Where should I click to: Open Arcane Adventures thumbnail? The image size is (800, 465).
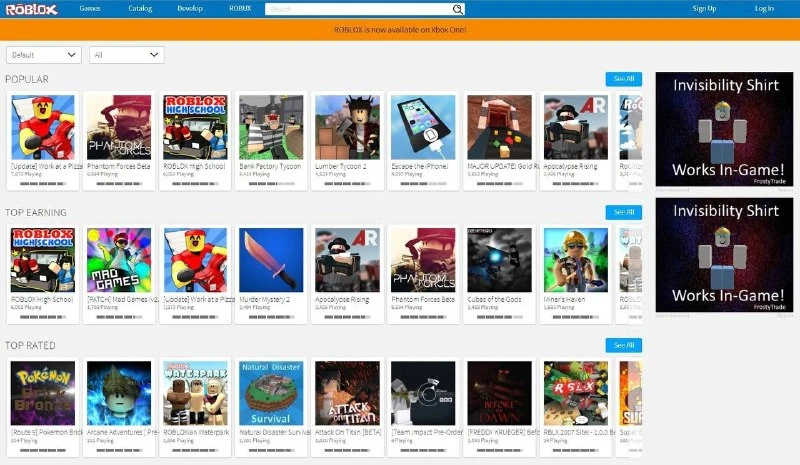tap(119, 394)
